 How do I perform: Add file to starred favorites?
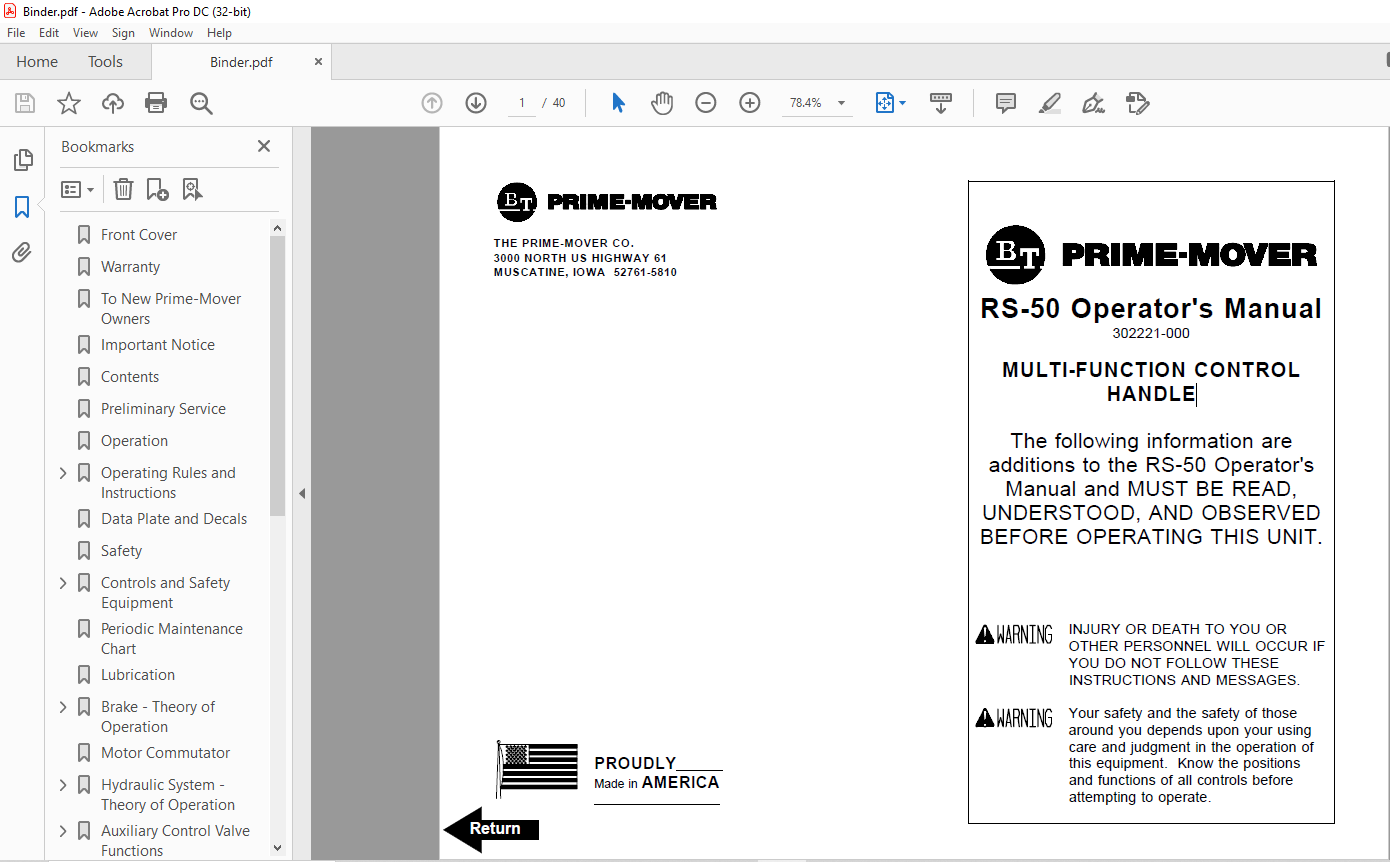pyautogui.click(x=69, y=103)
